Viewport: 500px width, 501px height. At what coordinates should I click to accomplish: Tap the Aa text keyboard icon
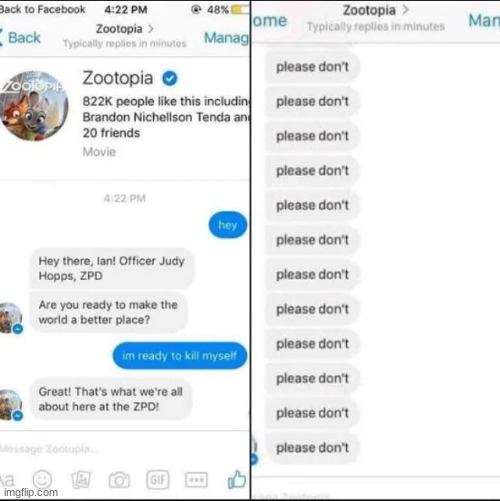(7, 480)
